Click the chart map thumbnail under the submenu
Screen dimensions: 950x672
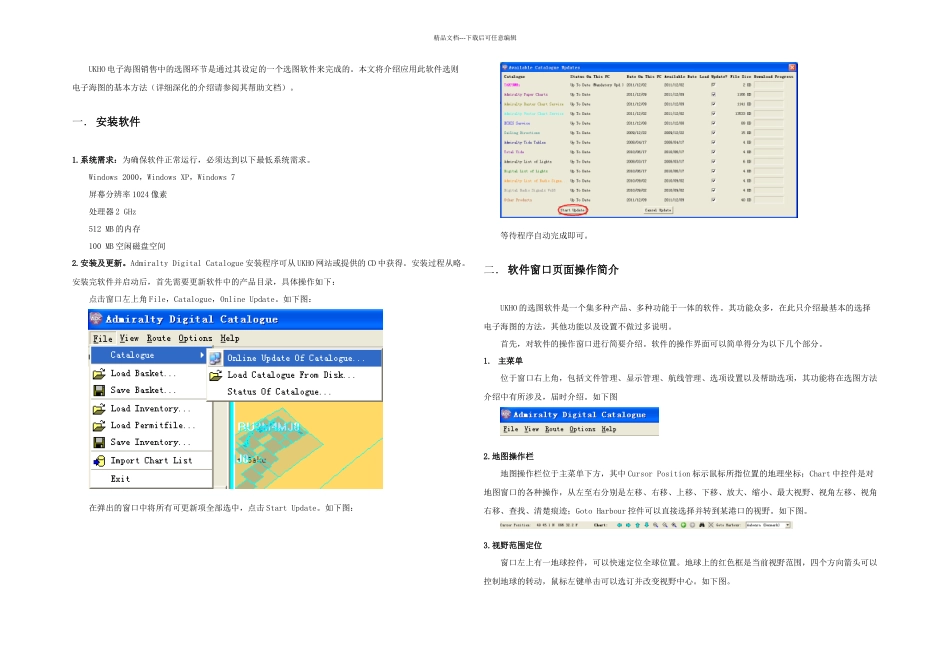309,445
